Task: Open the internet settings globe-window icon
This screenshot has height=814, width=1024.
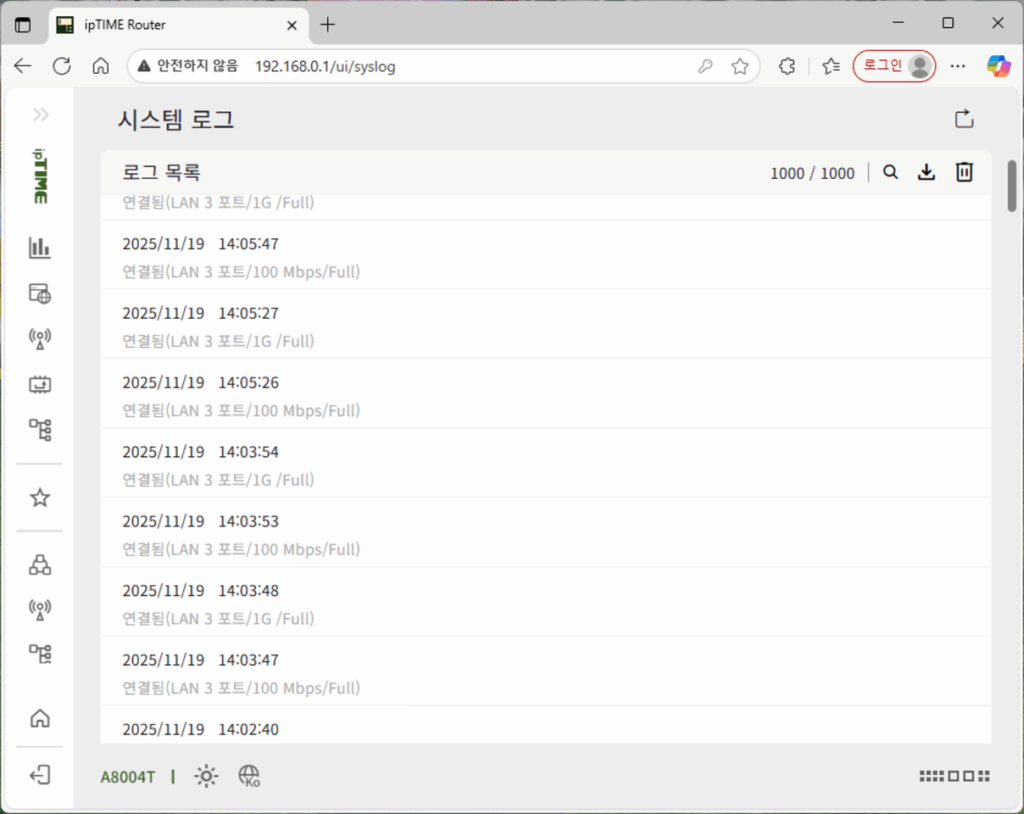Action: click(40, 293)
